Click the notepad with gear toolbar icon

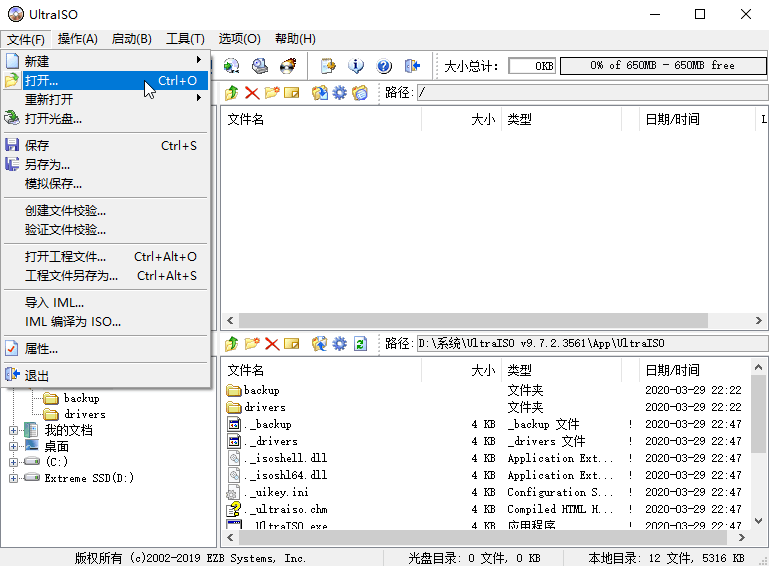(x=328, y=66)
